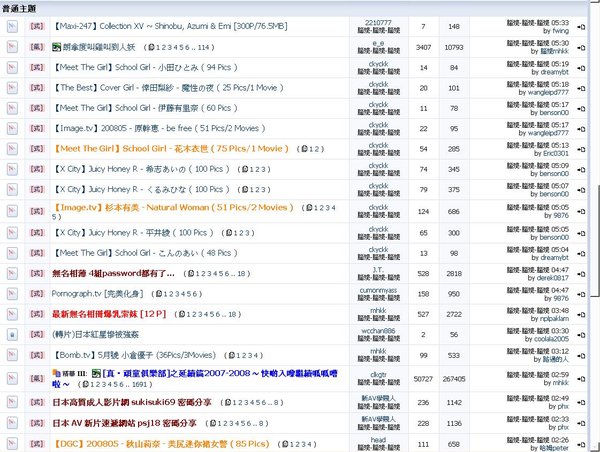Click folder icon of 4組password thread by J.T.

12,273
